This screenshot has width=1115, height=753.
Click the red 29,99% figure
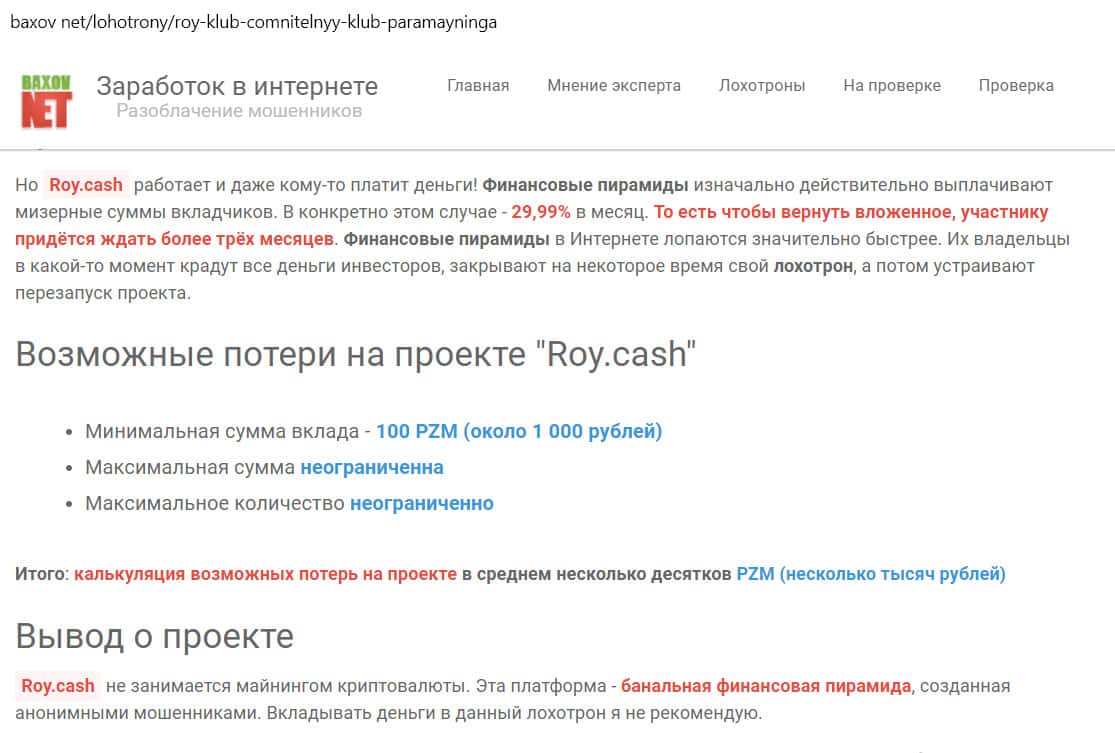(540, 212)
